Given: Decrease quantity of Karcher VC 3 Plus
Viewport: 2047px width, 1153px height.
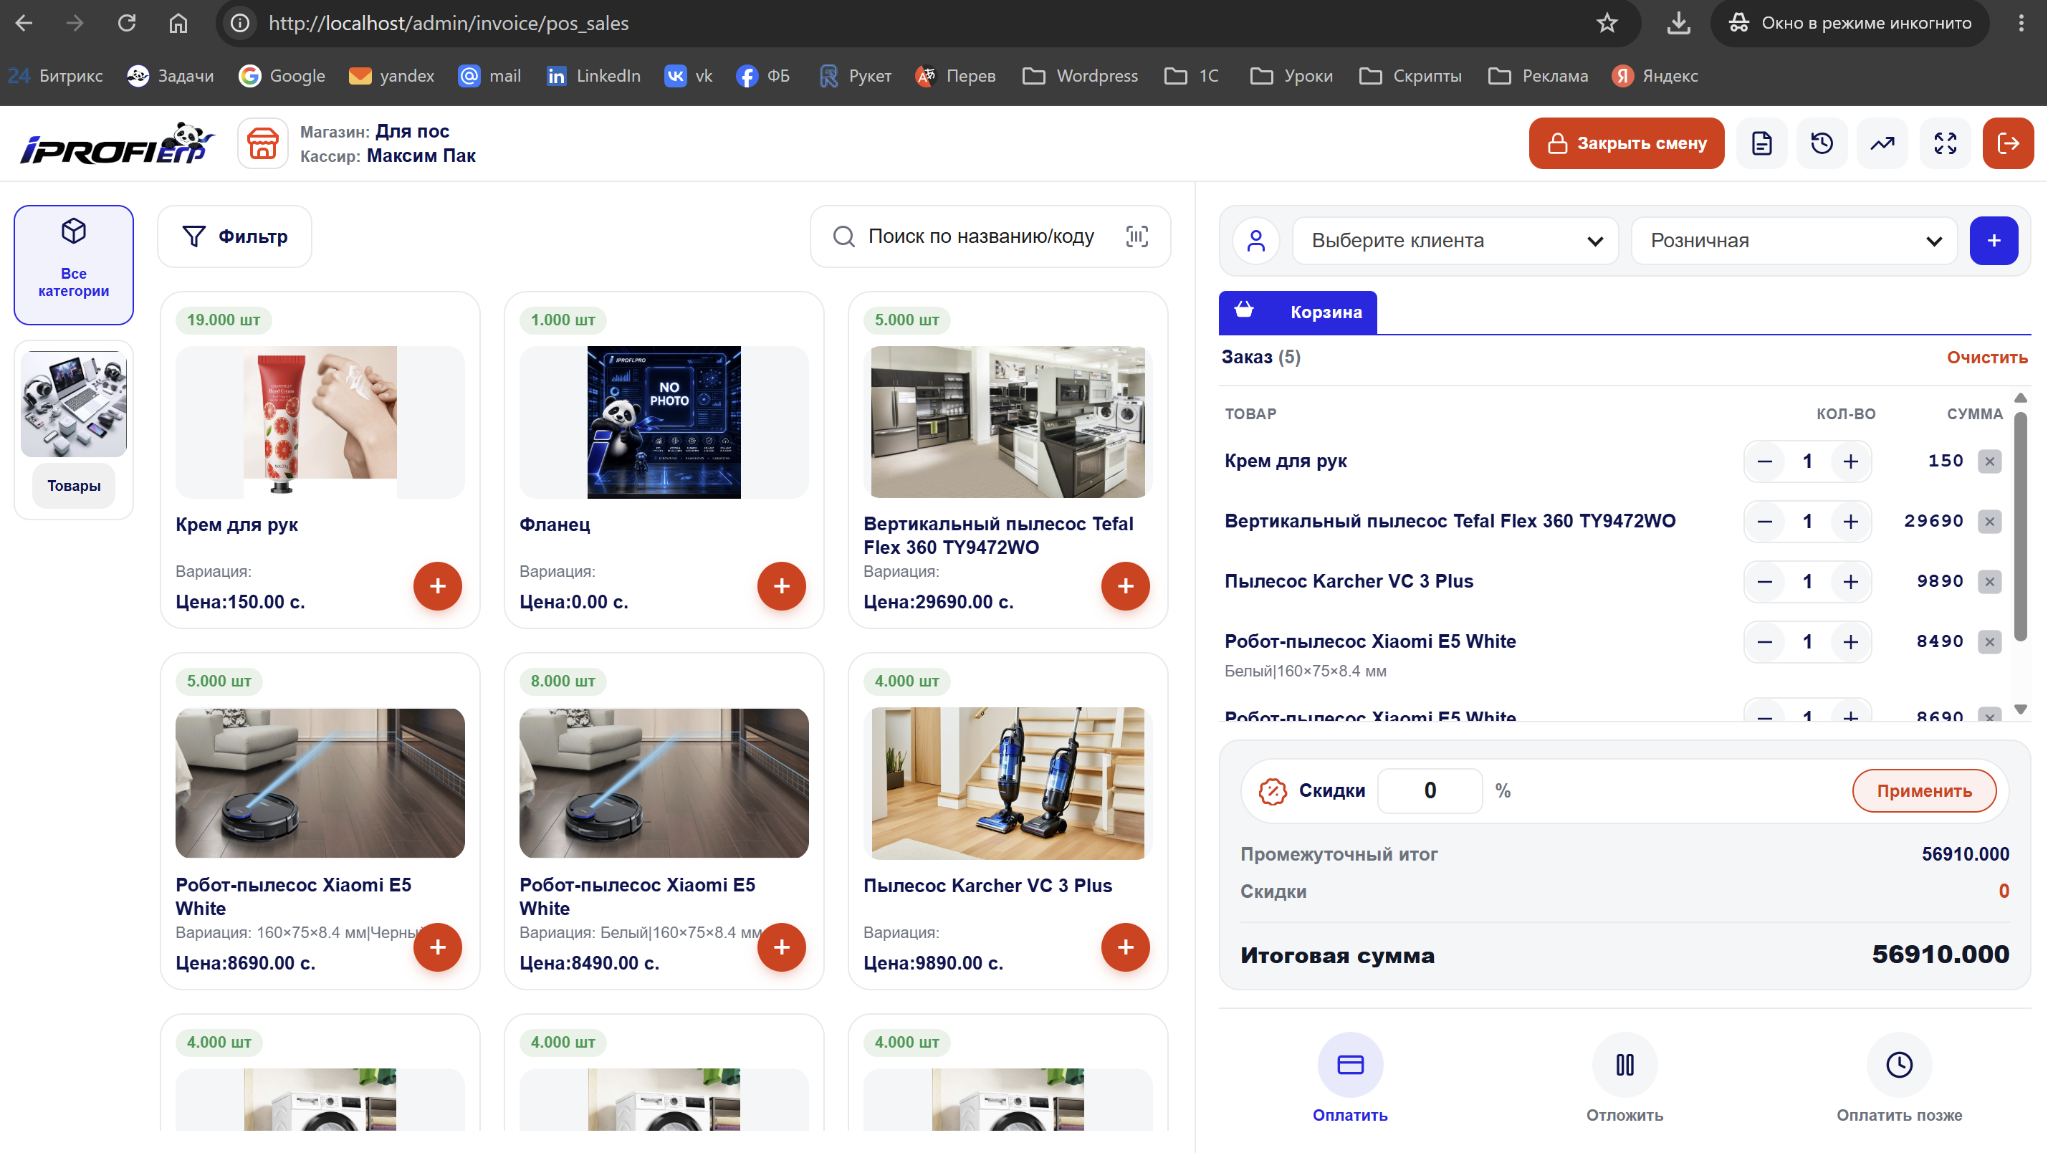Looking at the screenshot, I should (x=1765, y=581).
